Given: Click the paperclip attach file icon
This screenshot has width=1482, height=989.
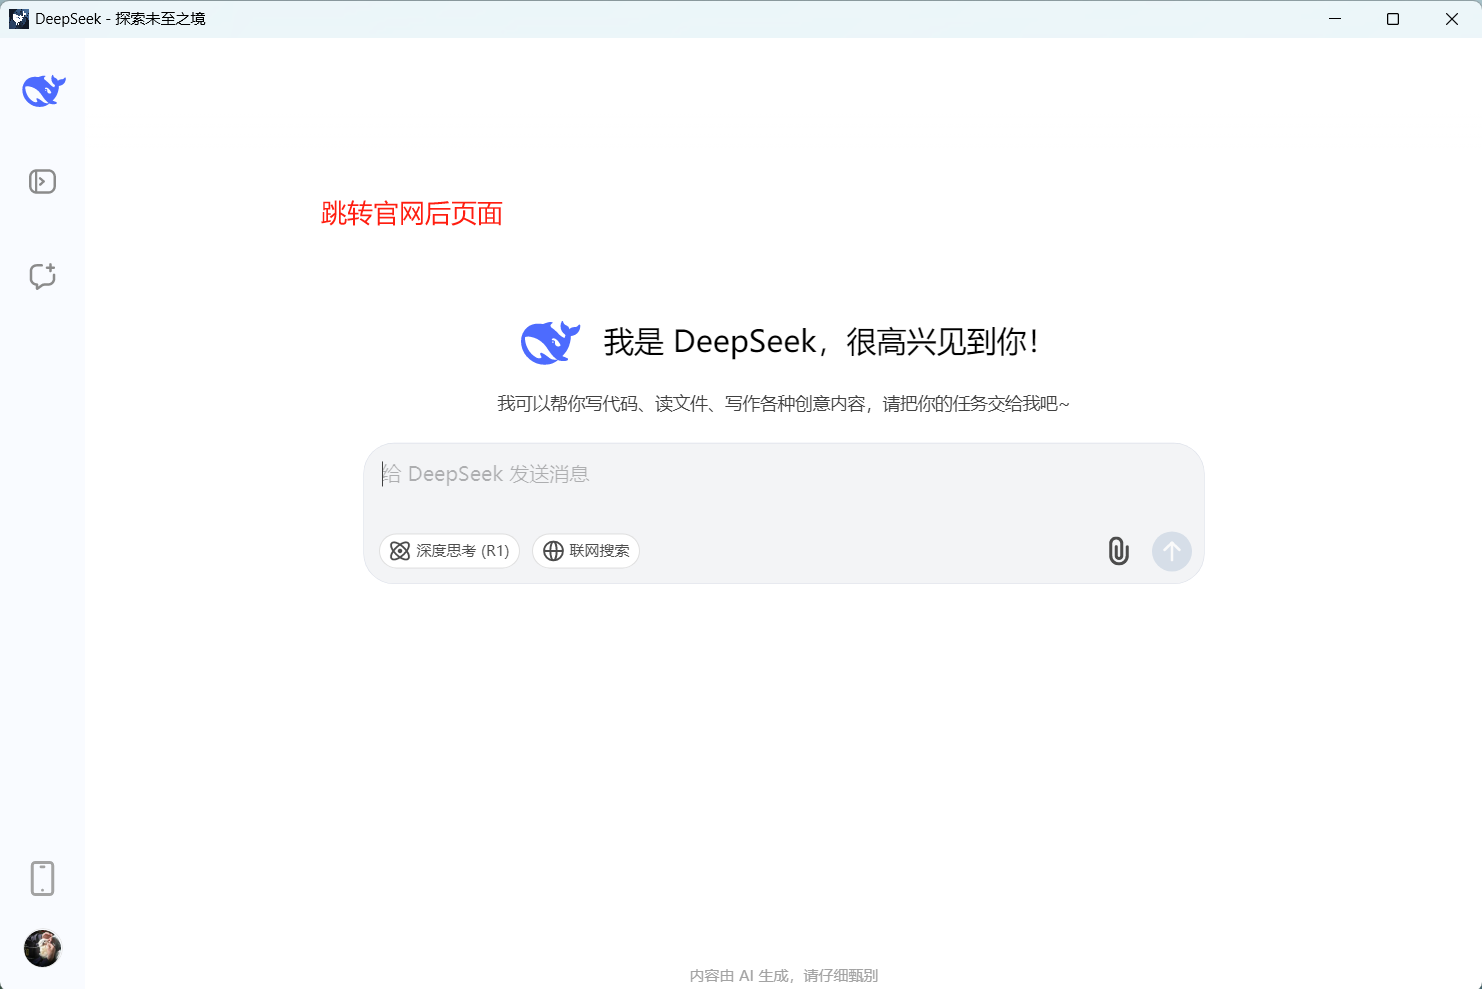Looking at the screenshot, I should pyautogui.click(x=1118, y=551).
